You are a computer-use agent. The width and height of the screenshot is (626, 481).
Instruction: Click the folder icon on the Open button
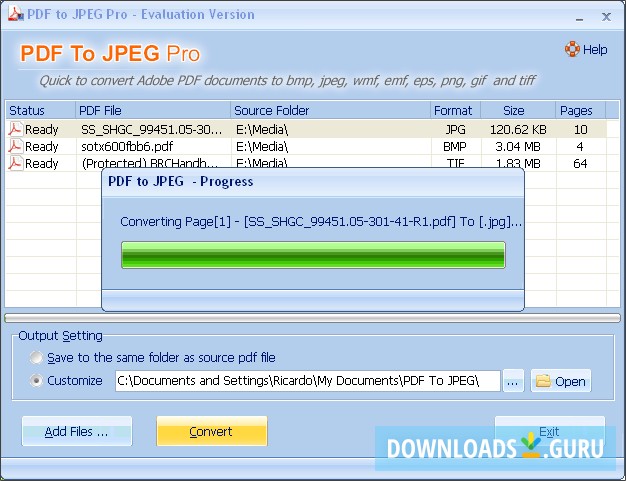543,381
